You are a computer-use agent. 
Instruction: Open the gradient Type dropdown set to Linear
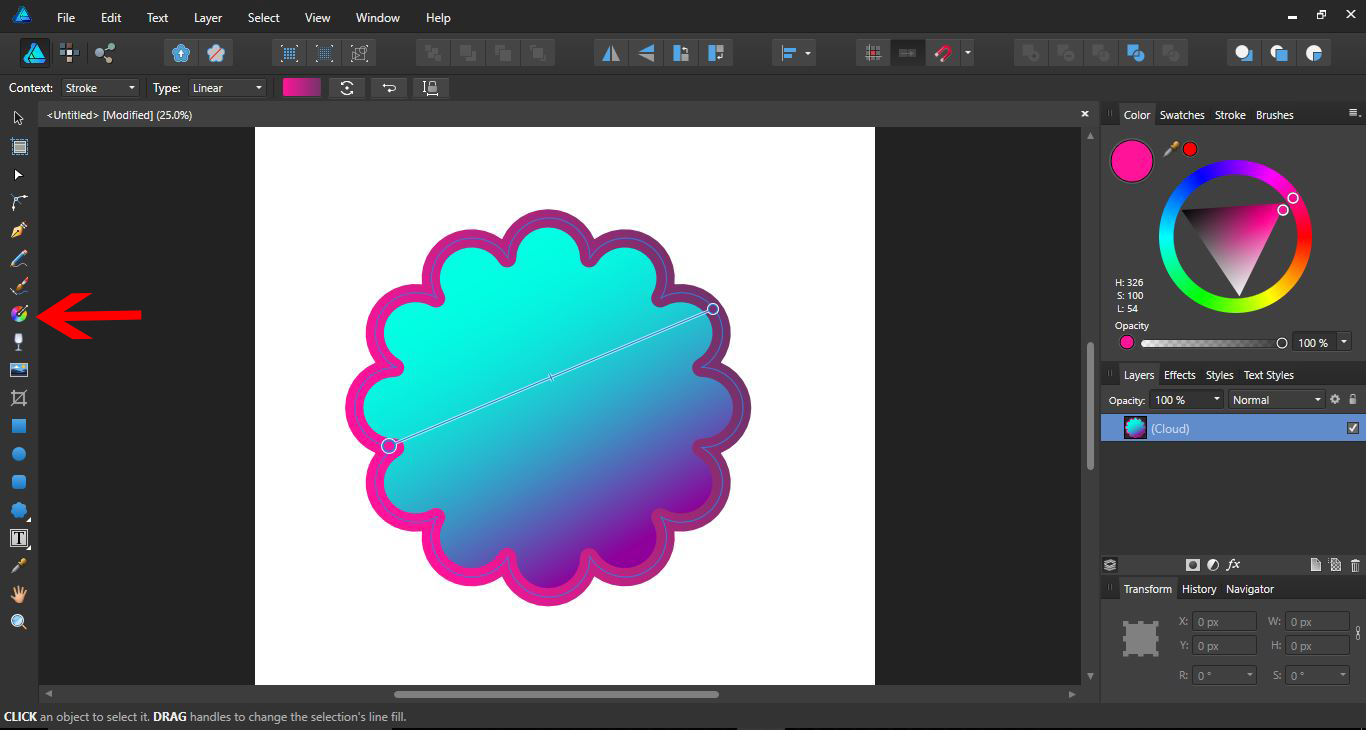(x=227, y=88)
